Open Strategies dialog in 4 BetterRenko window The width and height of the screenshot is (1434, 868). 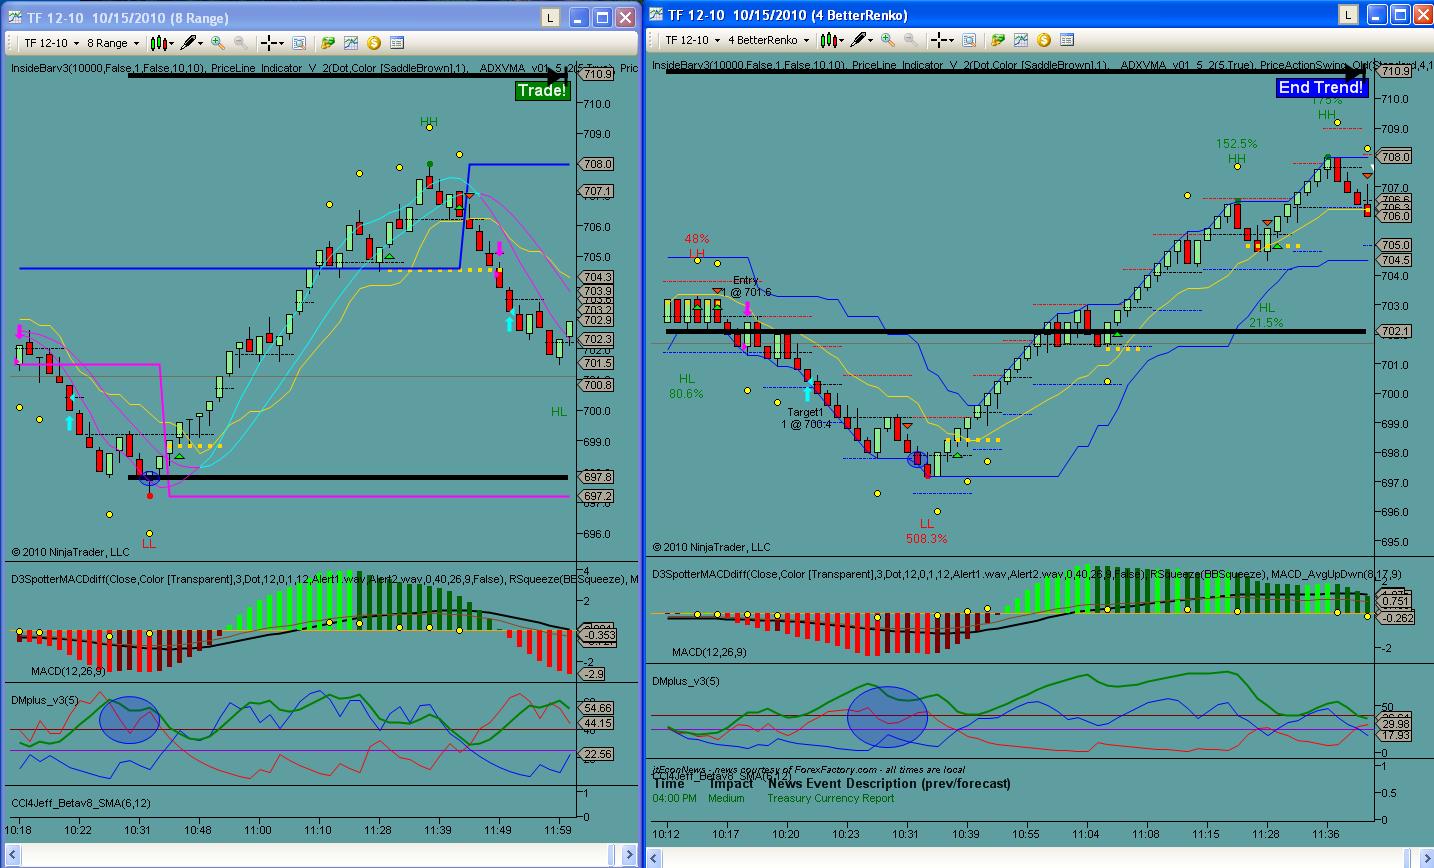(998, 40)
